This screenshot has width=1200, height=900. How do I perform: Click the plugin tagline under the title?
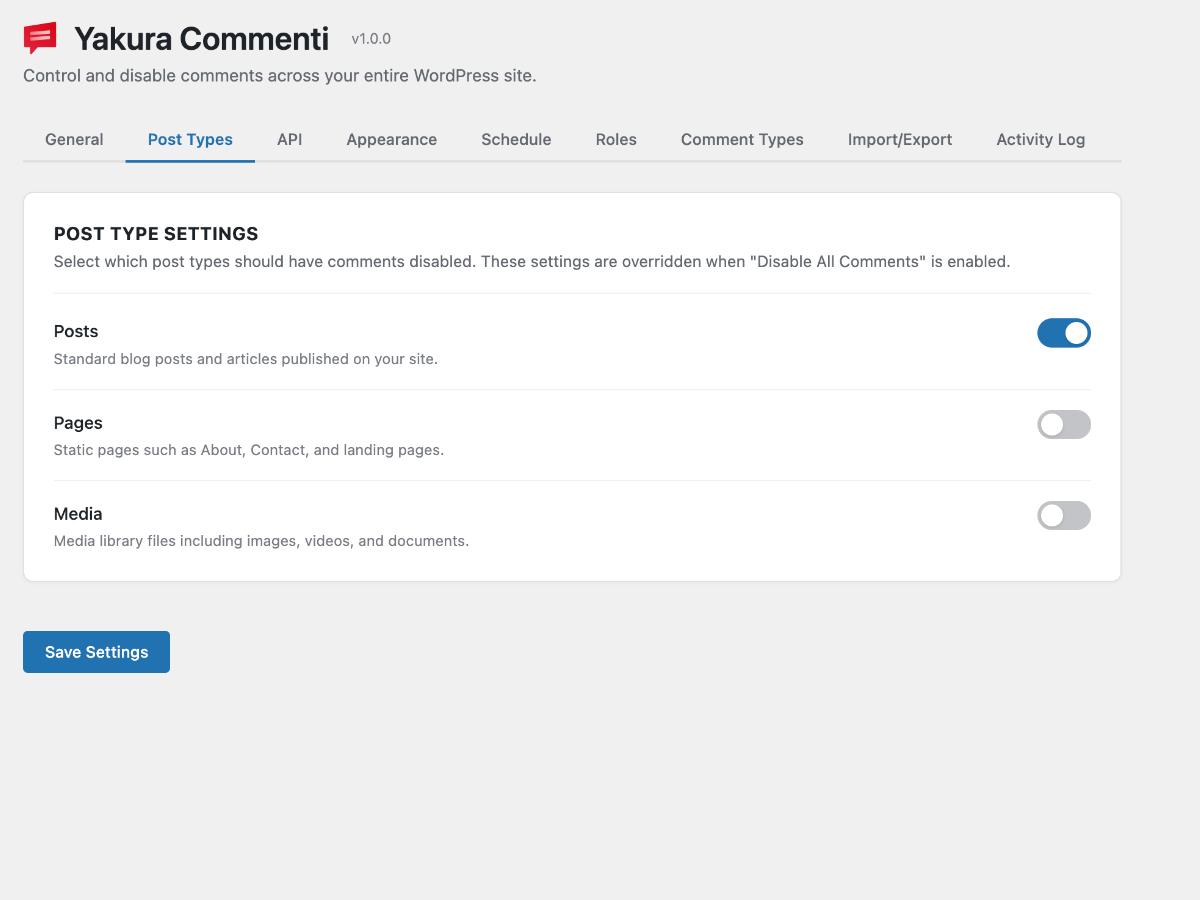click(280, 75)
